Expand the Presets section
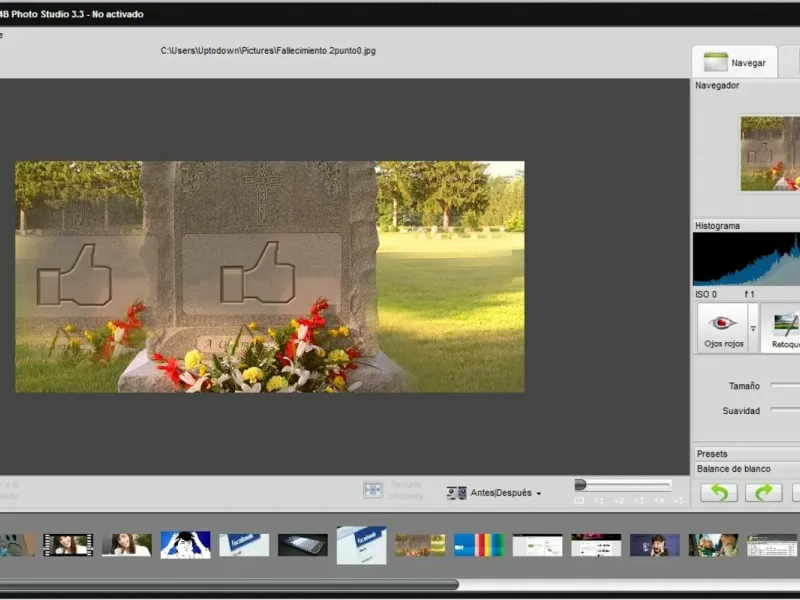The width and height of the screenshot is (800, 600). [x=712, y=454]
